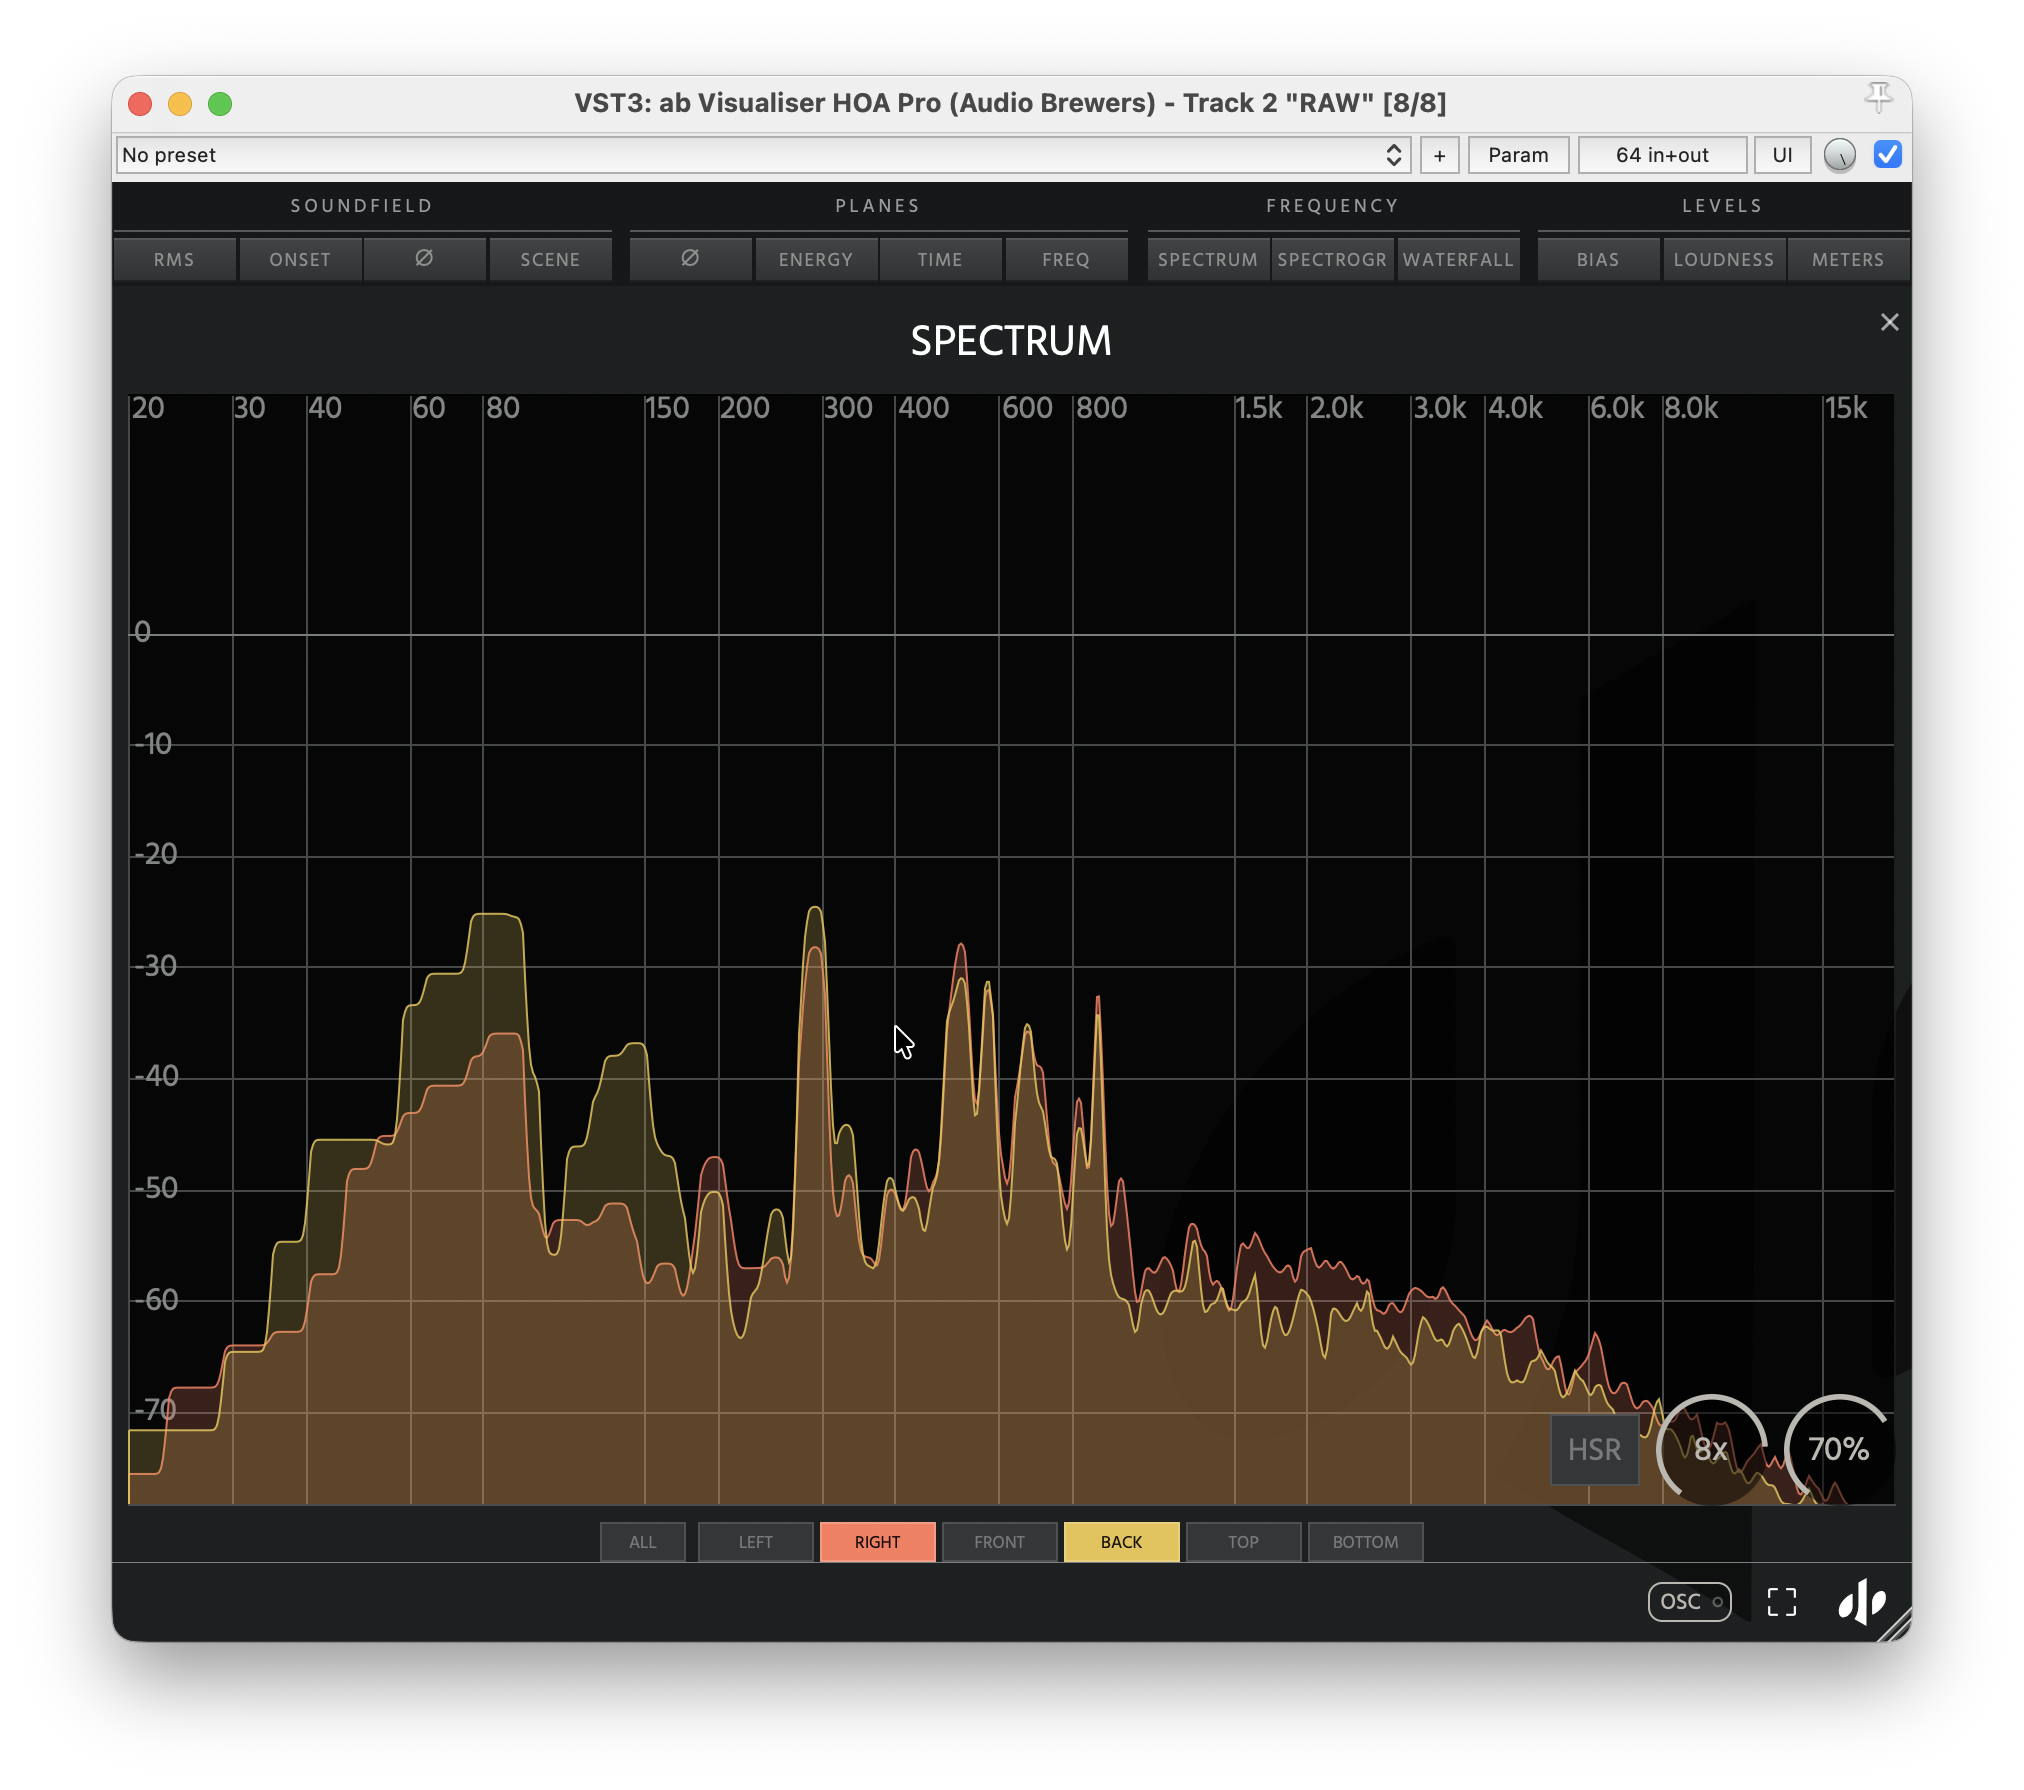Click the window resize grip corner
The image size is (2024, 1790).
(x=1896, y=1626)
